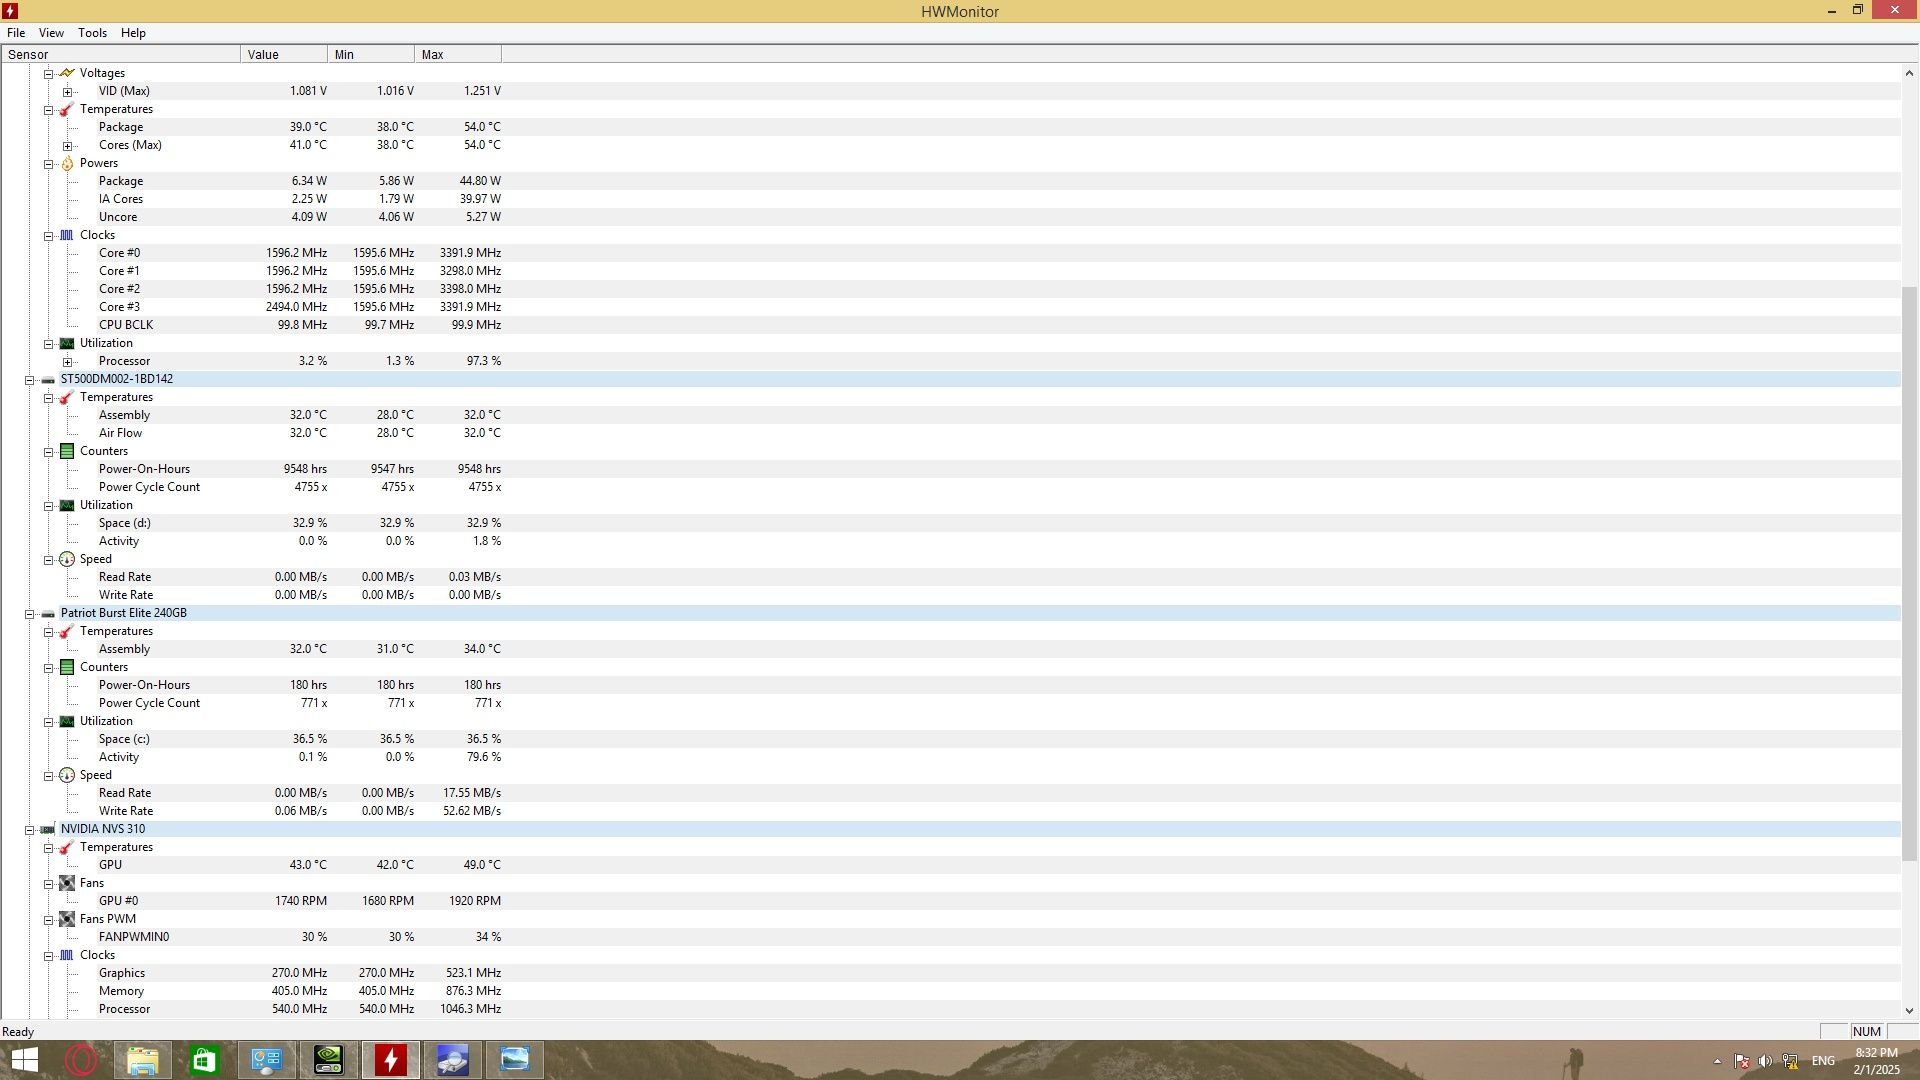Screen dimensions: 1920x1080
Task: Click the scrollbar down arrow
Action: [1909, 1011]
